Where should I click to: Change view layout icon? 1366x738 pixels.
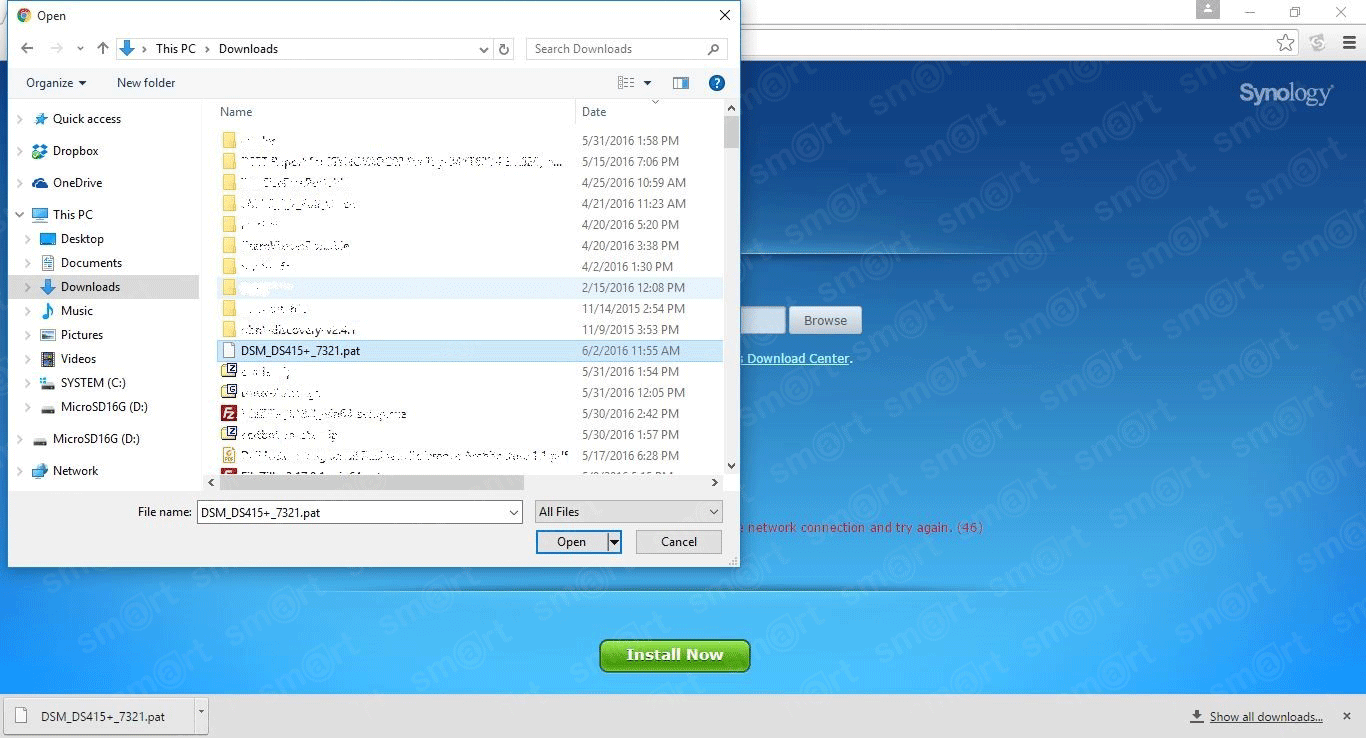[x=626, y=83]
